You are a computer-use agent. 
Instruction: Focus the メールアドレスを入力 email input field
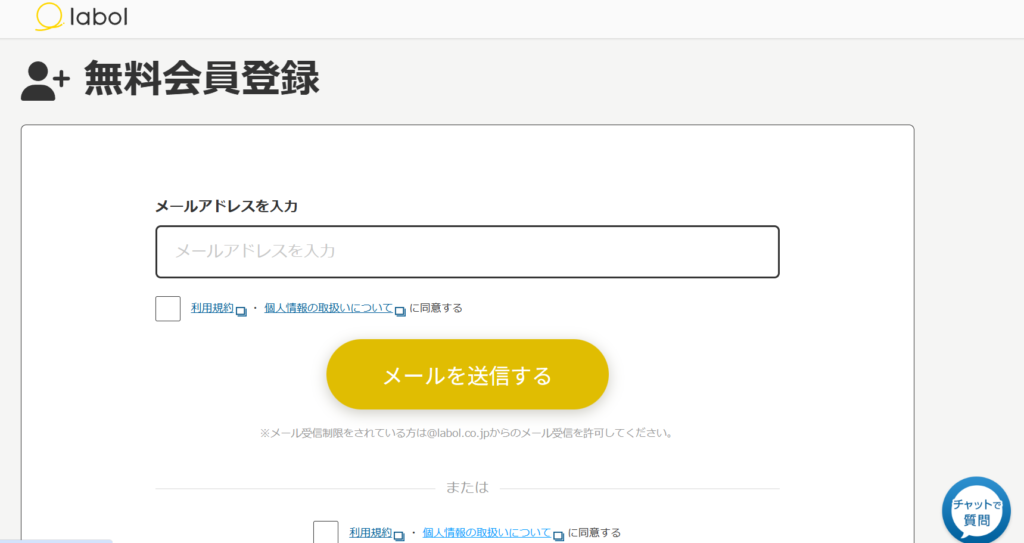467,252
